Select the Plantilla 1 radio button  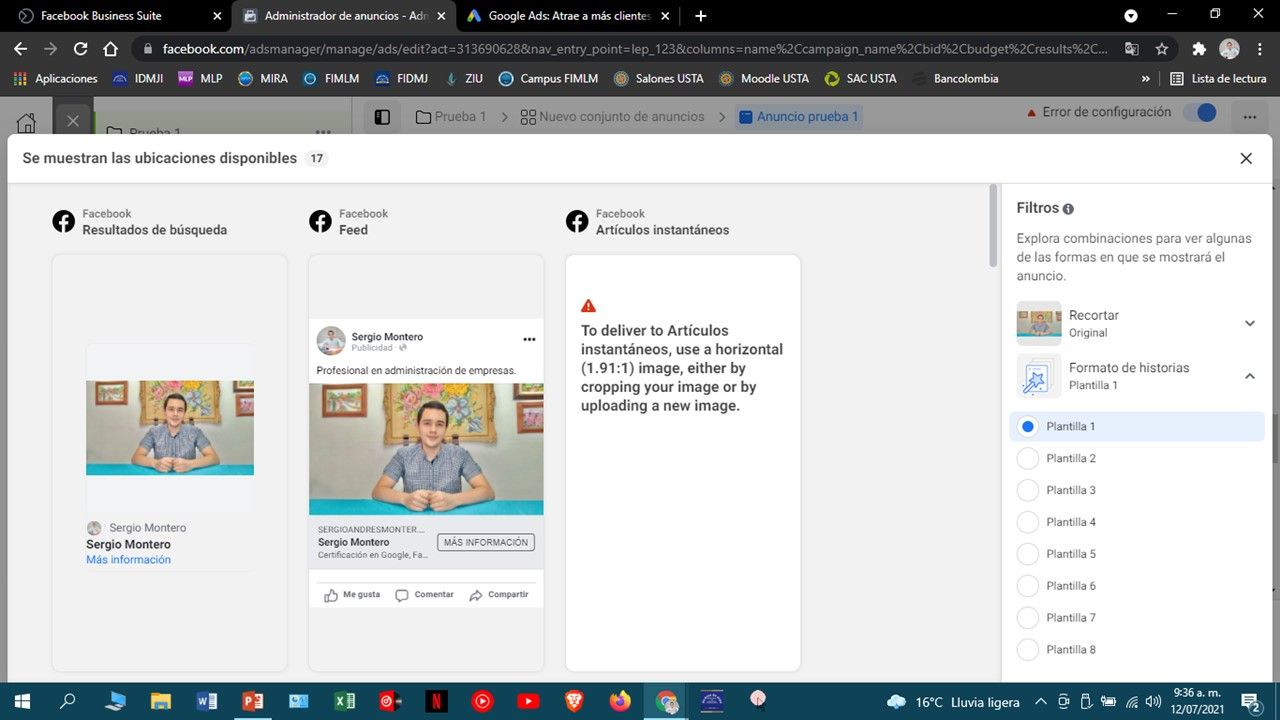[1027, 426]
